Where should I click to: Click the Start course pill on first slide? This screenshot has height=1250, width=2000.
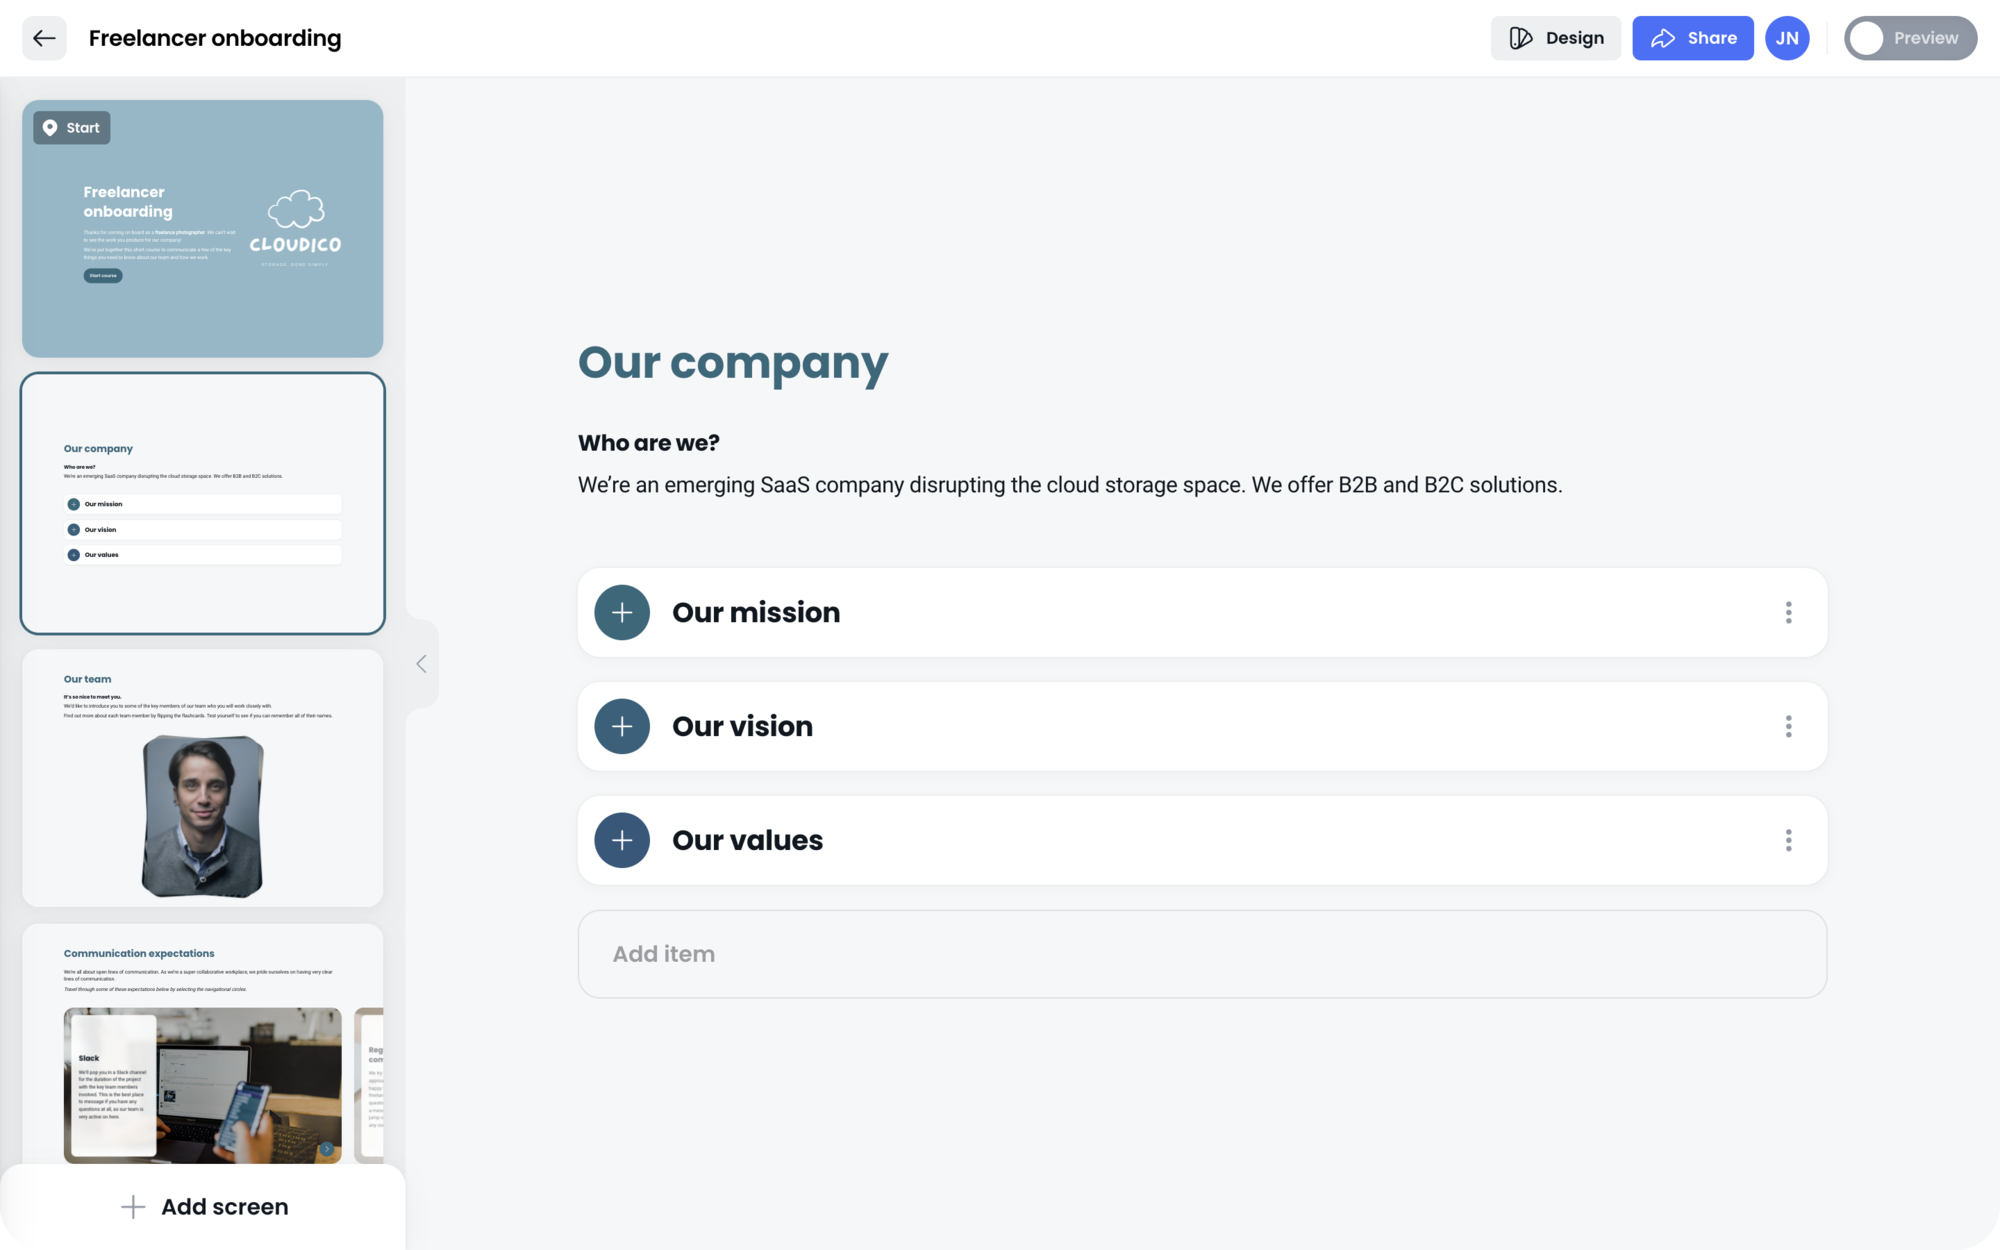(103, 275)
